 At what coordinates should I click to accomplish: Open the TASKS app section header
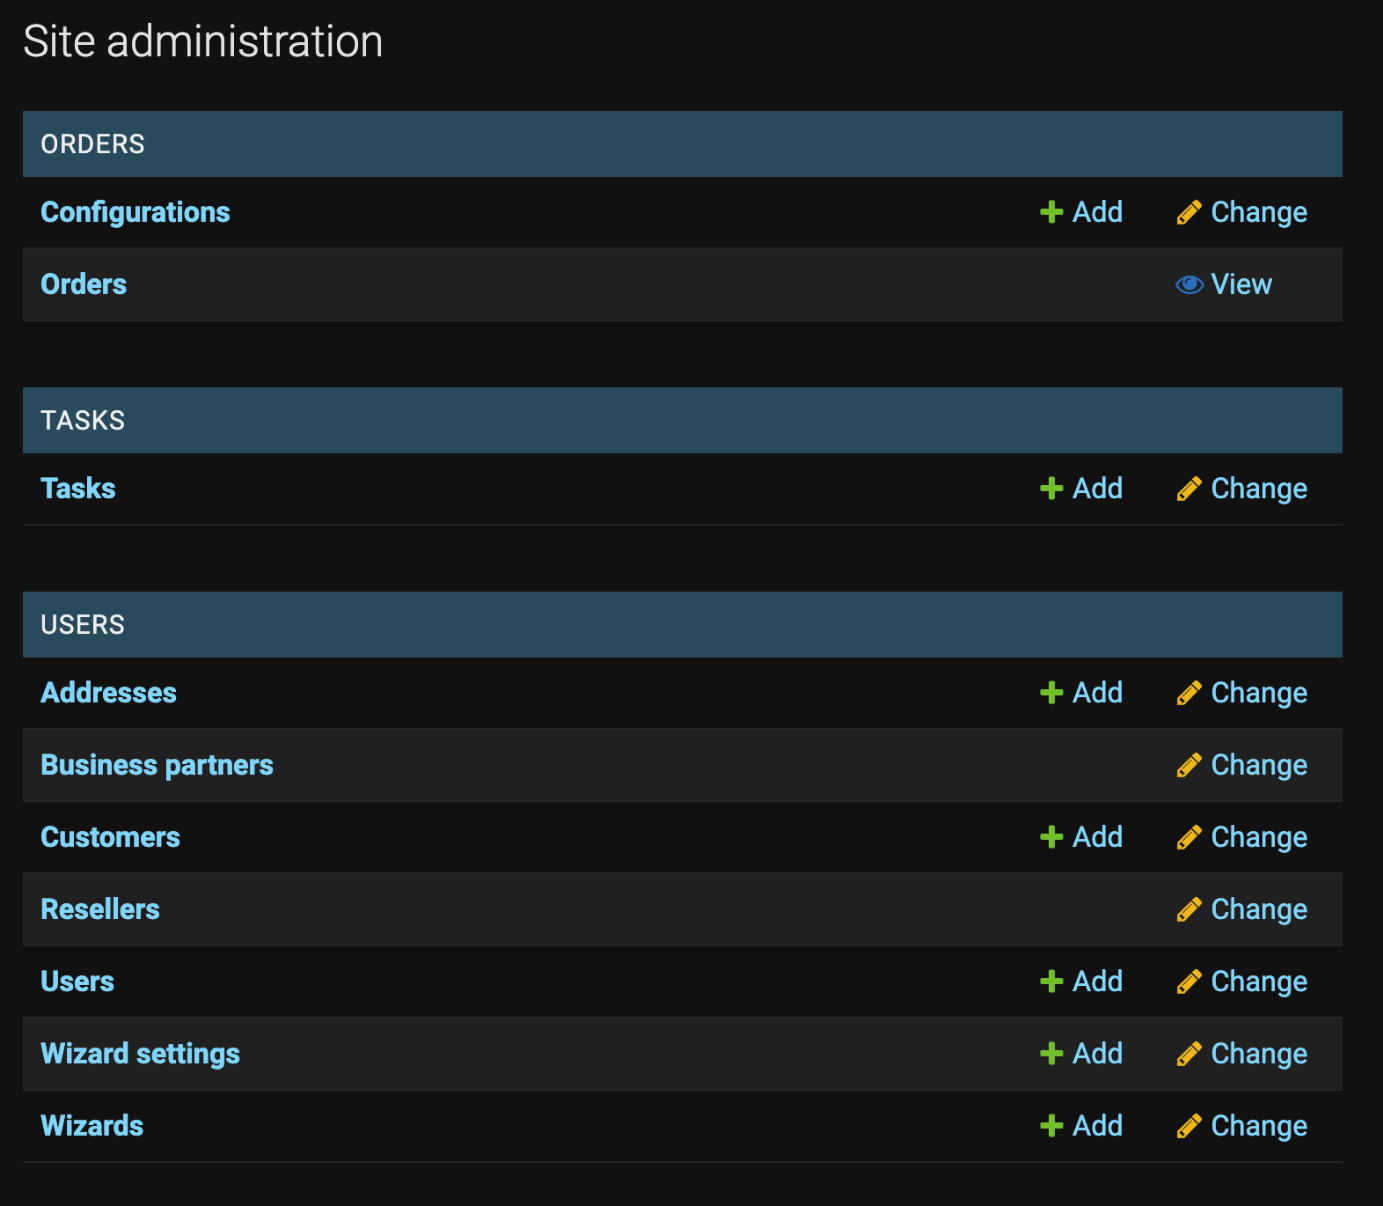[83, 420]
